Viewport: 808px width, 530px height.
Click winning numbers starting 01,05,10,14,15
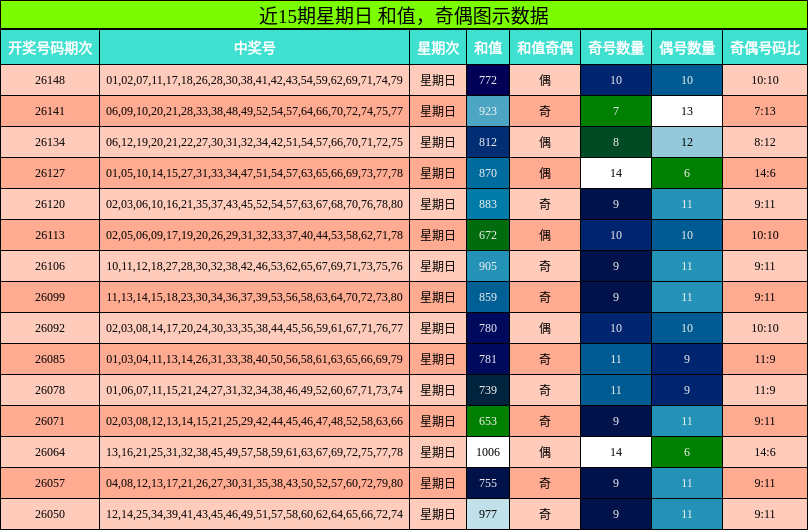pyautogui.click(x=255, y=173)
